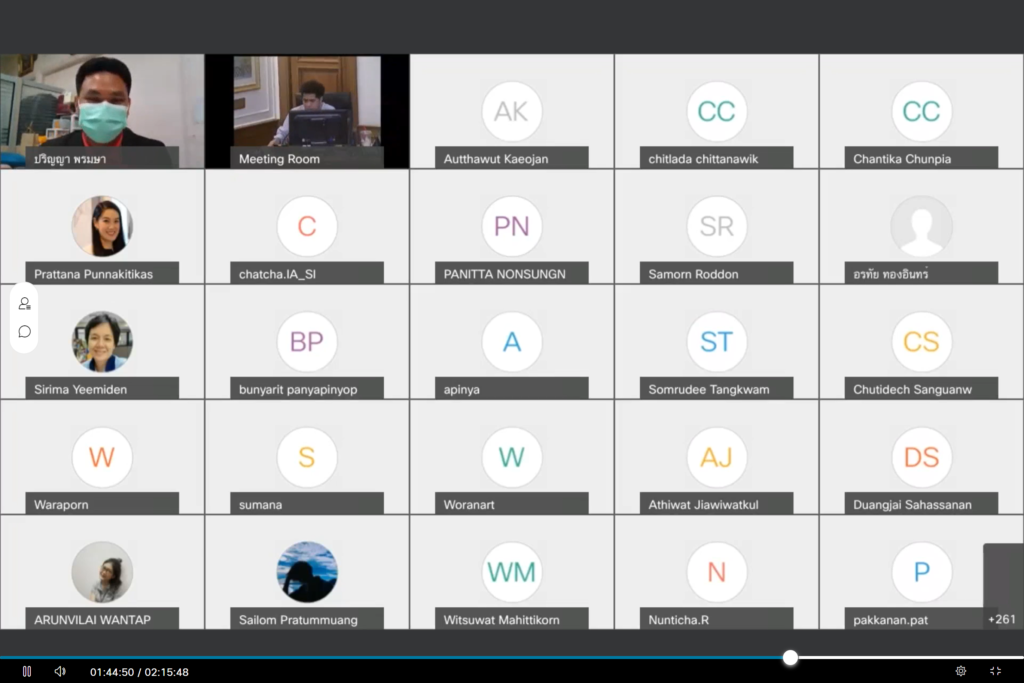Image resolution: width=1024 pixels, height=683 pixels.
Task: Click Sirima Yeemiden profile photo
Action: pos(102,342)
